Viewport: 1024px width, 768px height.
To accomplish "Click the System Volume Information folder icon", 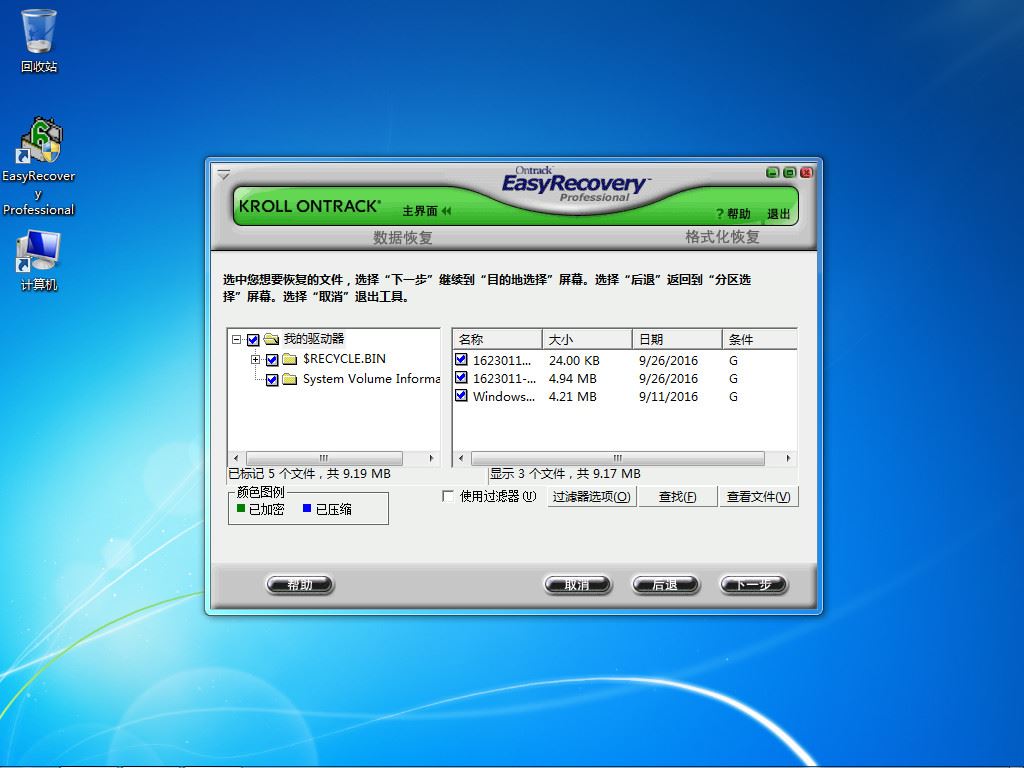I will point(290,379).
